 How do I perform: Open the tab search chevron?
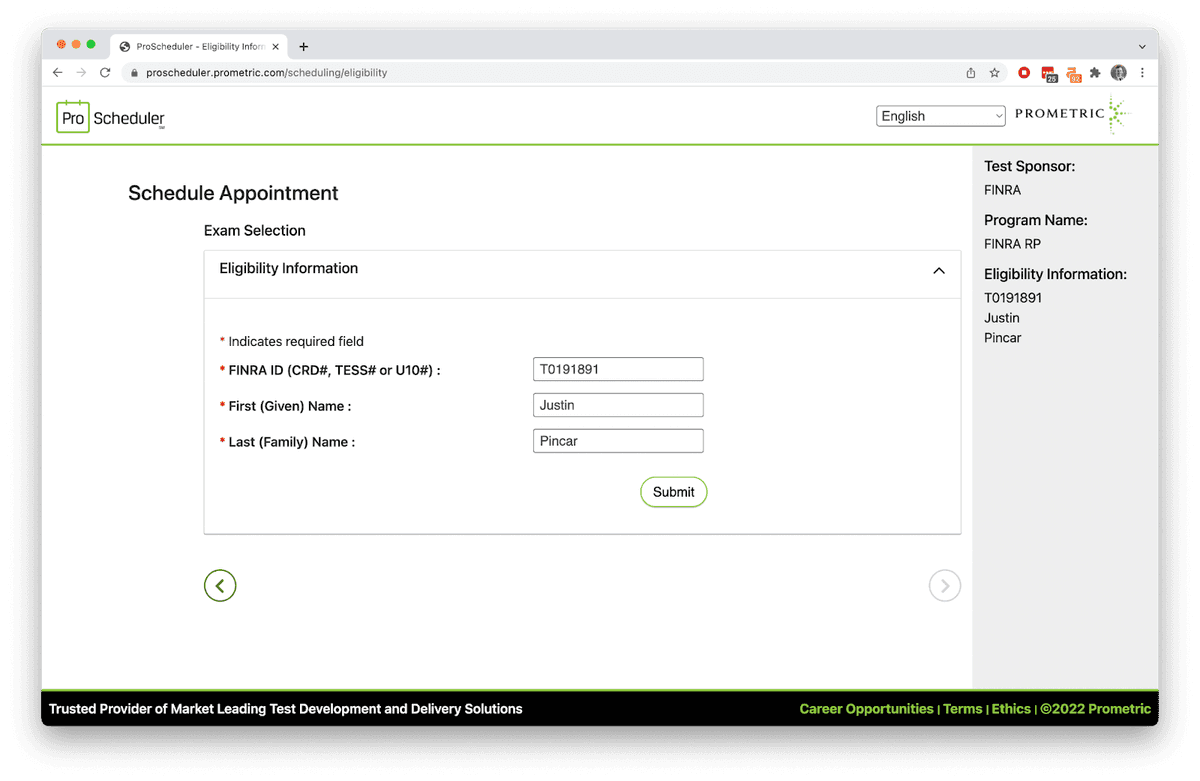pyautogui.click(x=1142, y=46)
